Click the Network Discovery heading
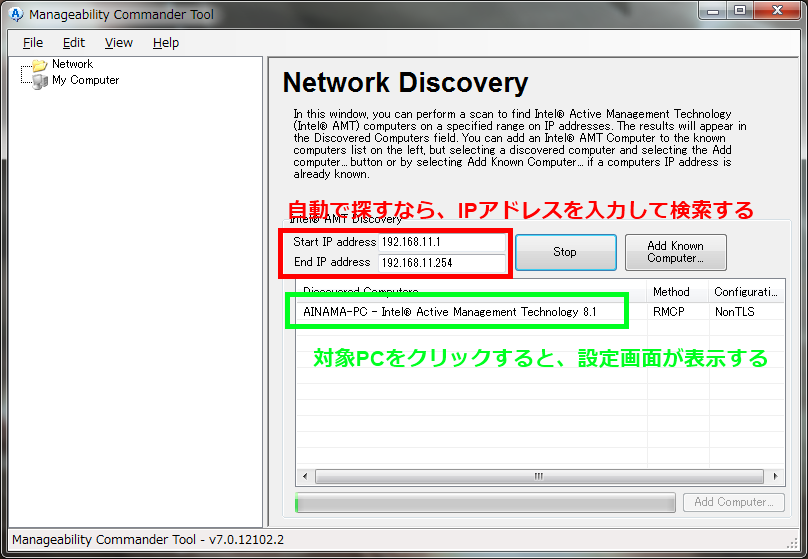808x559 pixels. [x=406, y=82]
